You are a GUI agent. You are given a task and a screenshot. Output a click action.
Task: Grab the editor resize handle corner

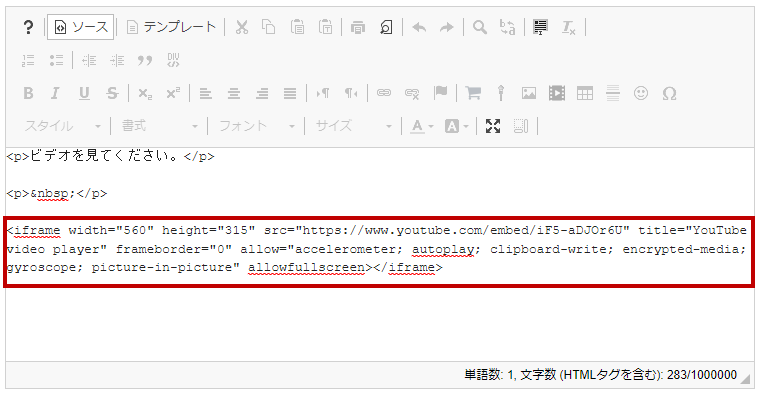(x=746, y=378)
